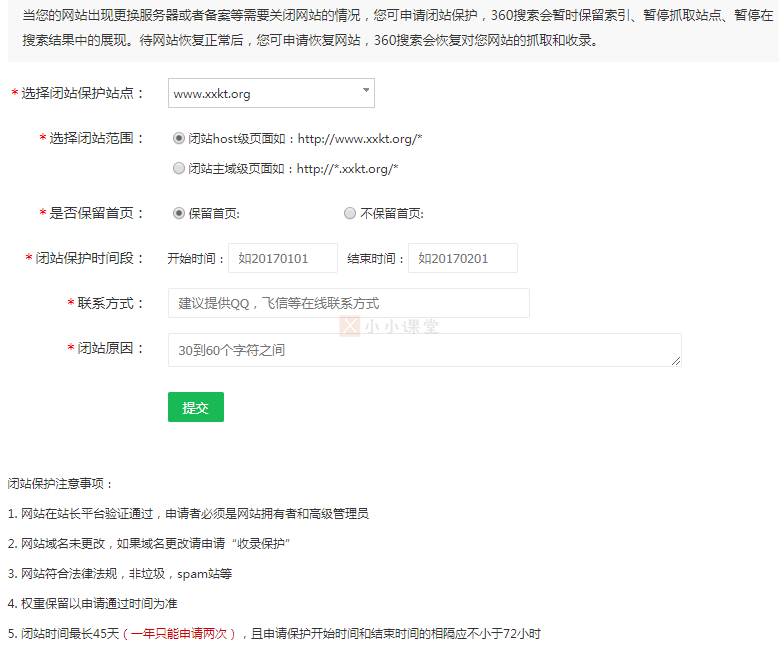Click the 联系方式 contact input field

(x=349, y=303)
